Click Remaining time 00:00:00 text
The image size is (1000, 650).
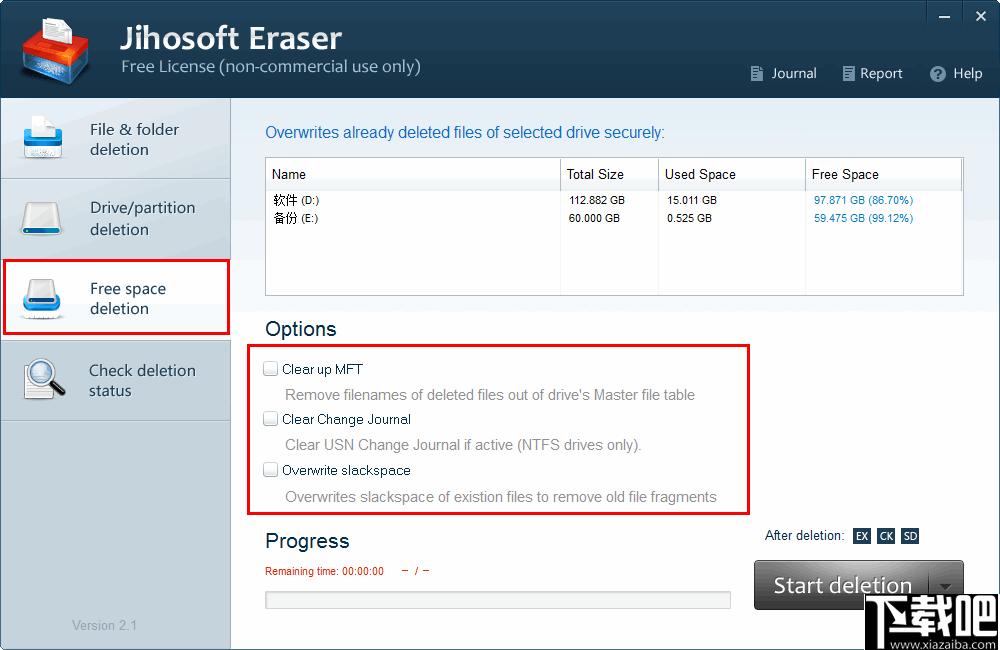pyautogui.click(x=325, y=571)
